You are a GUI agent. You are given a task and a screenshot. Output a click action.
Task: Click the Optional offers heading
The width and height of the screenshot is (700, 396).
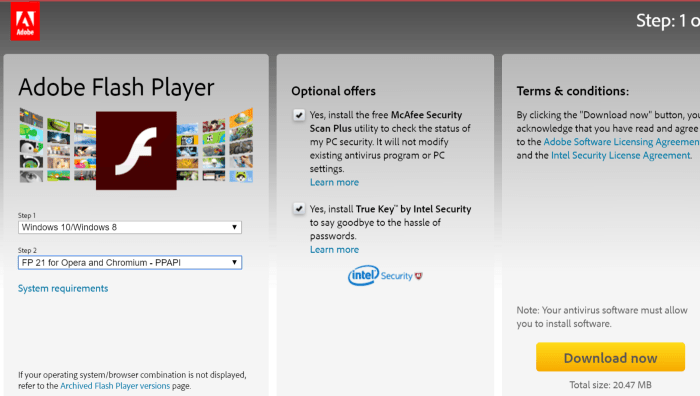pyautogui.click(x=333, y=91)
